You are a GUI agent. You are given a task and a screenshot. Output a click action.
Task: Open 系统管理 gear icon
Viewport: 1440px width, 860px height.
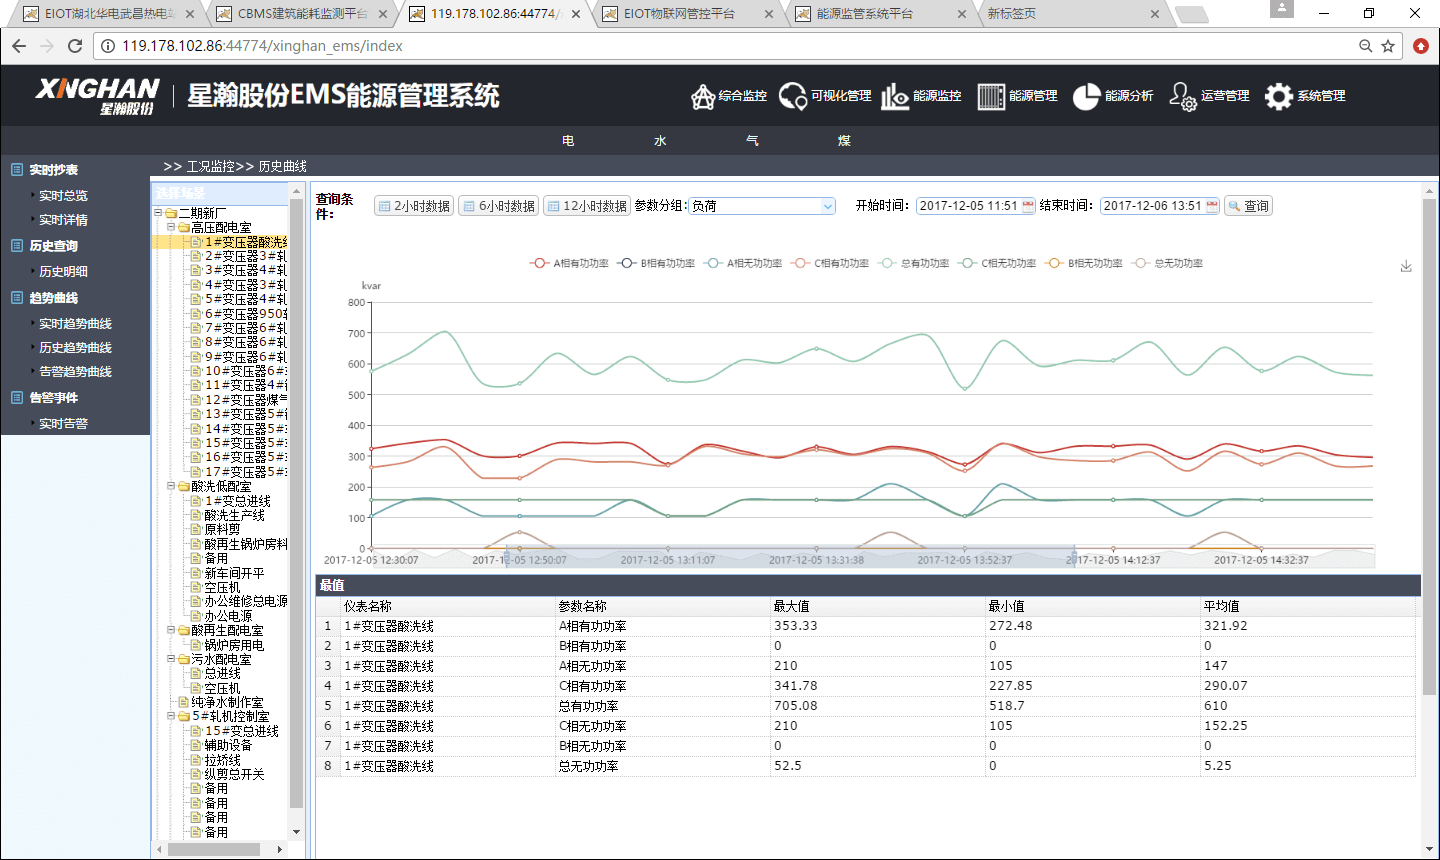tap(1279, 96)
